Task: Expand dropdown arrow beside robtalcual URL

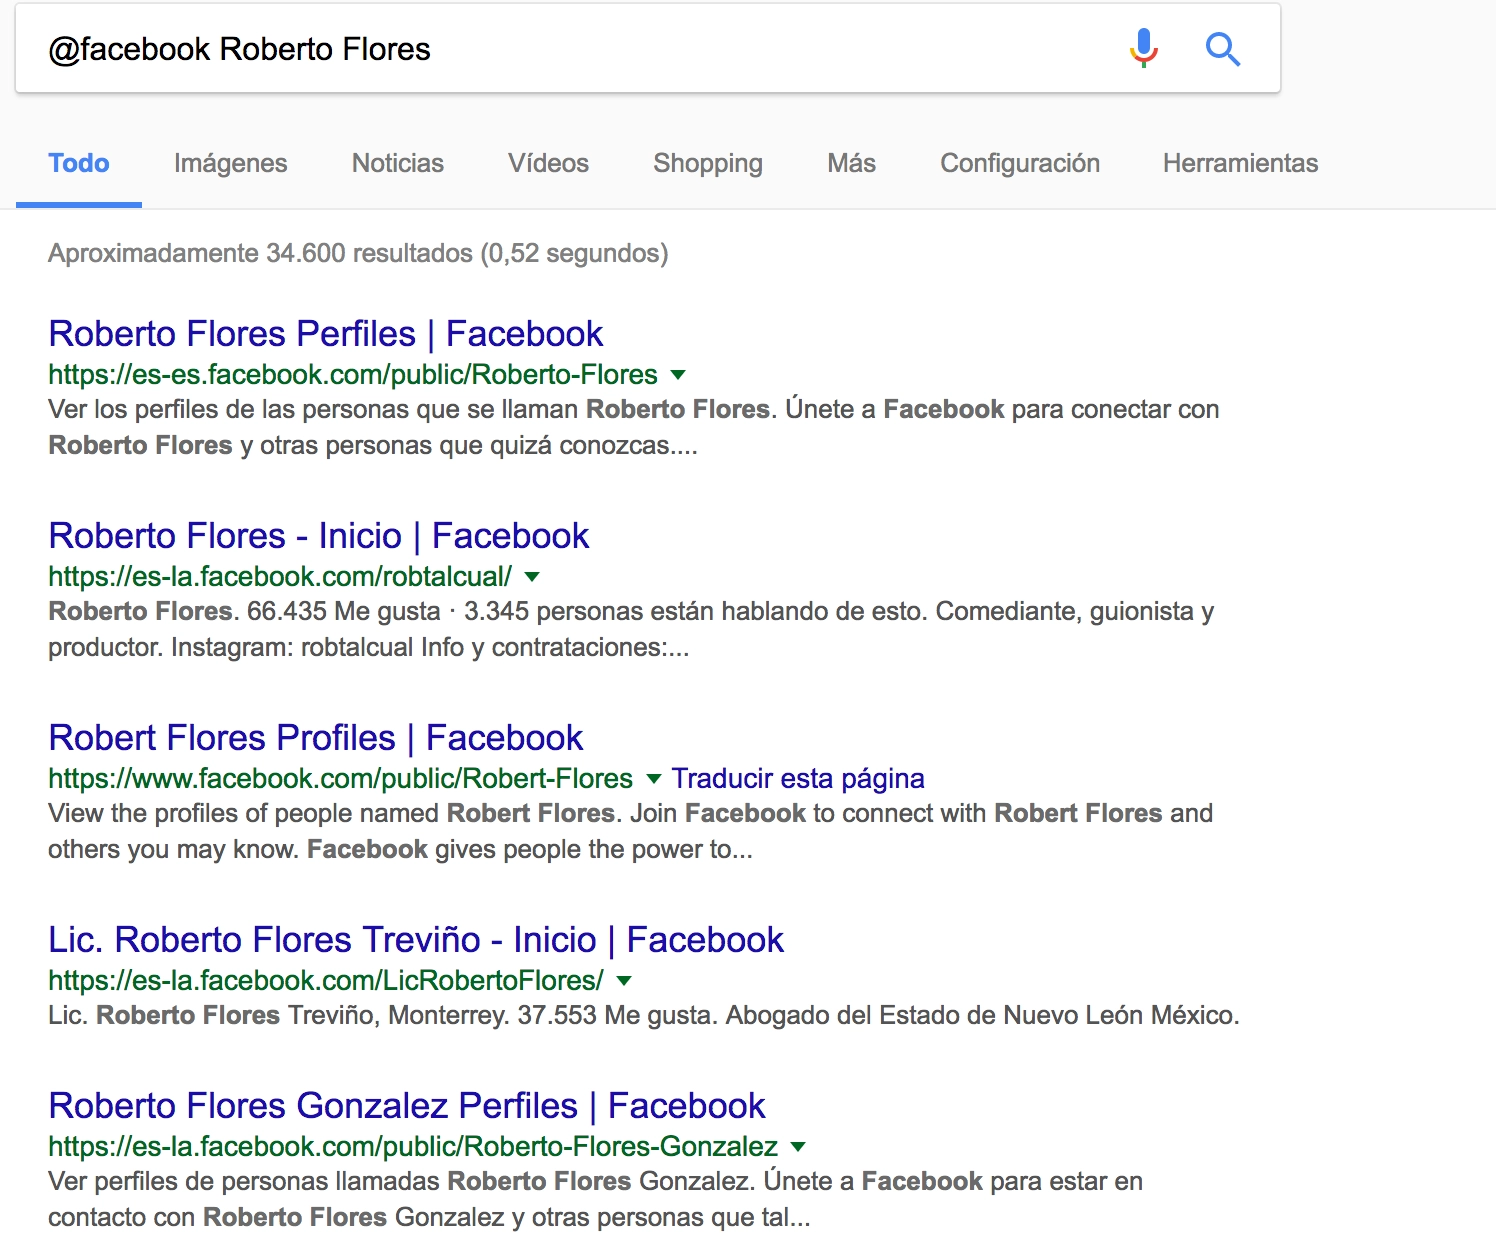Action: [532, 577]
